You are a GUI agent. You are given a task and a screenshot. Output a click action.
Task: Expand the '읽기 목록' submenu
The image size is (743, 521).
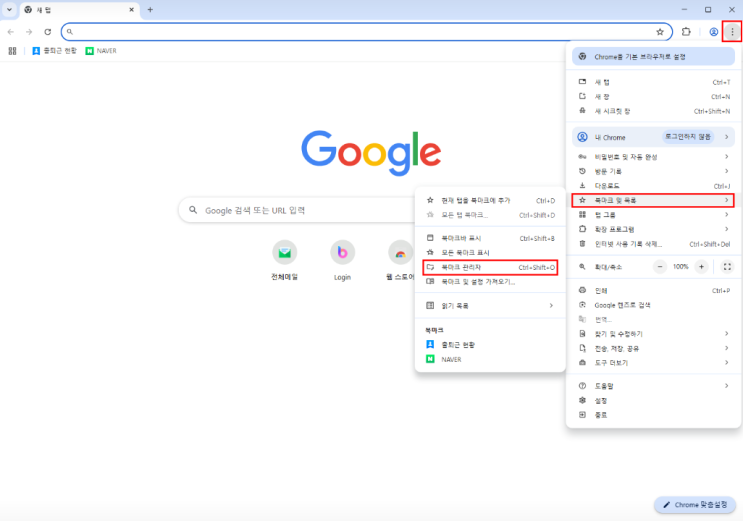pos(490,306)
